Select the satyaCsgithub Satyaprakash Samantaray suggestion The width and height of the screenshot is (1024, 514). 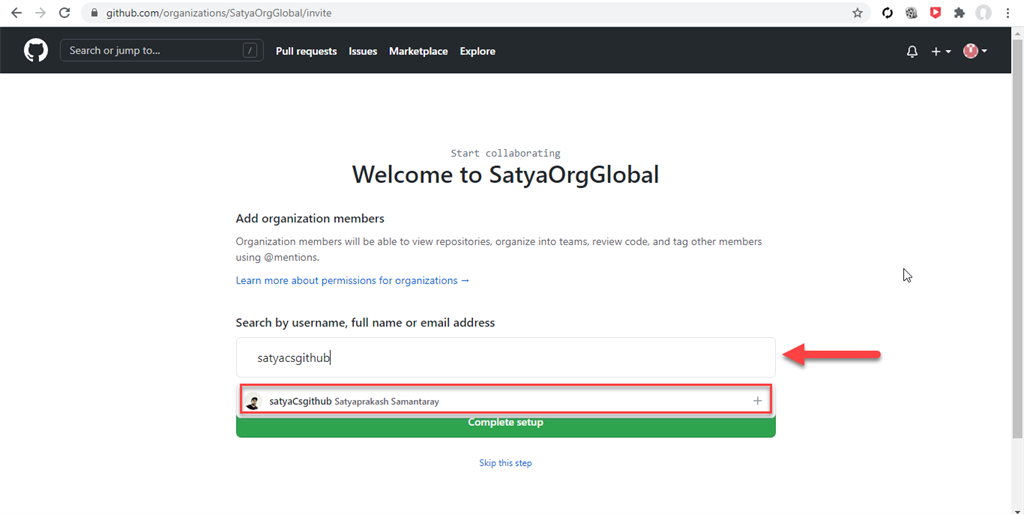pos(505,399)
